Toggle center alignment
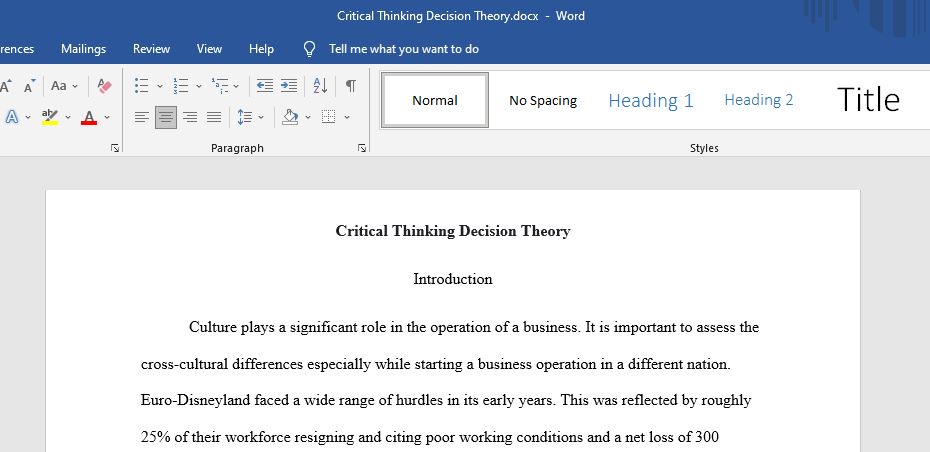 (x=165, y=117)
